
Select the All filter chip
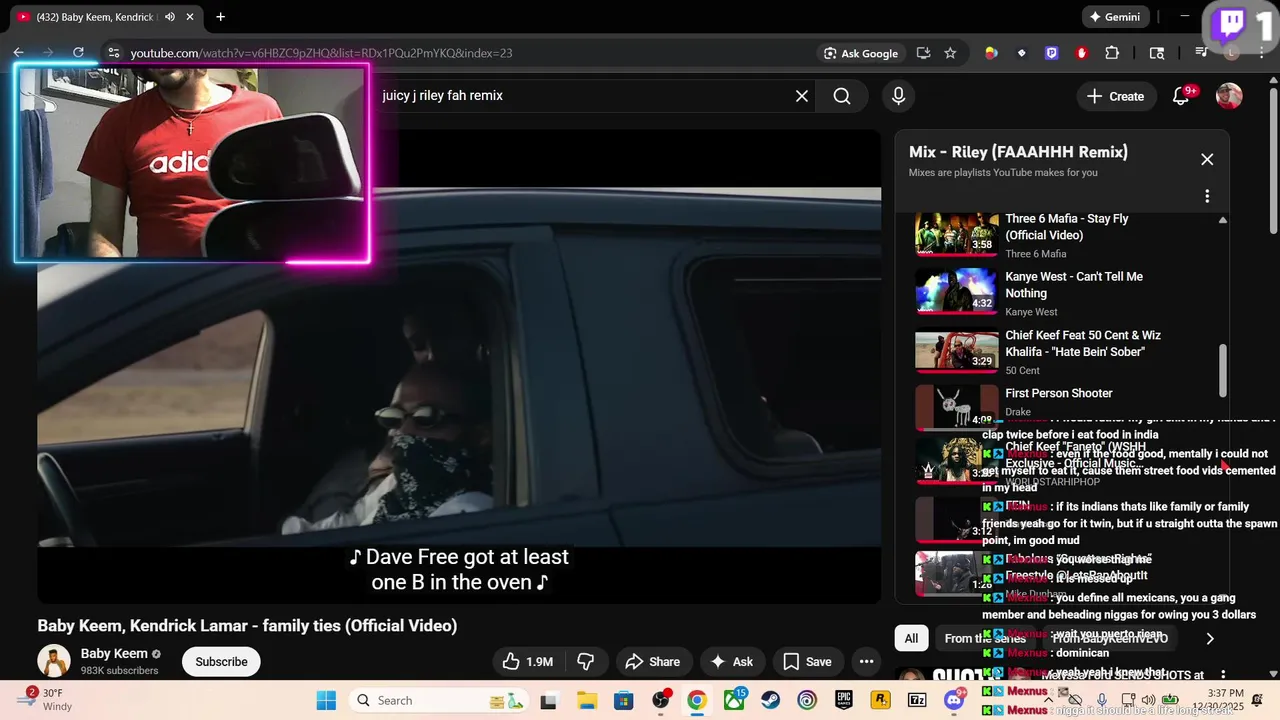point(911,638)
